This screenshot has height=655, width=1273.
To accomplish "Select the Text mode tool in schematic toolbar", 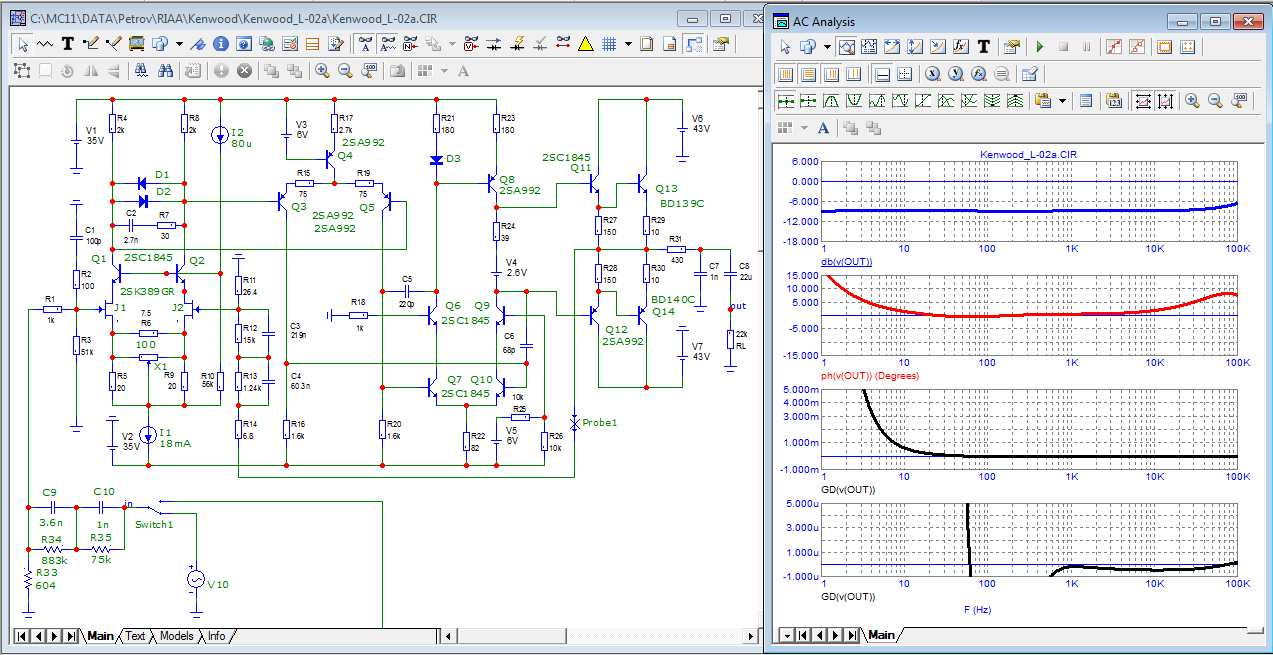I will click(68, 43).
